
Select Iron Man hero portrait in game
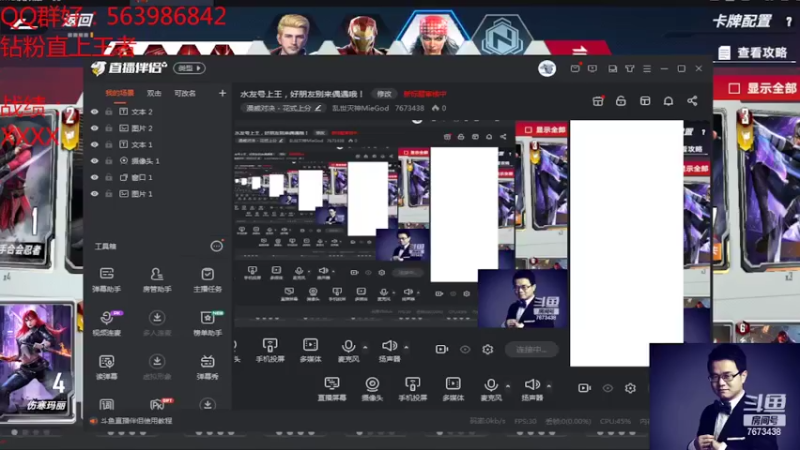pos(362,35)
